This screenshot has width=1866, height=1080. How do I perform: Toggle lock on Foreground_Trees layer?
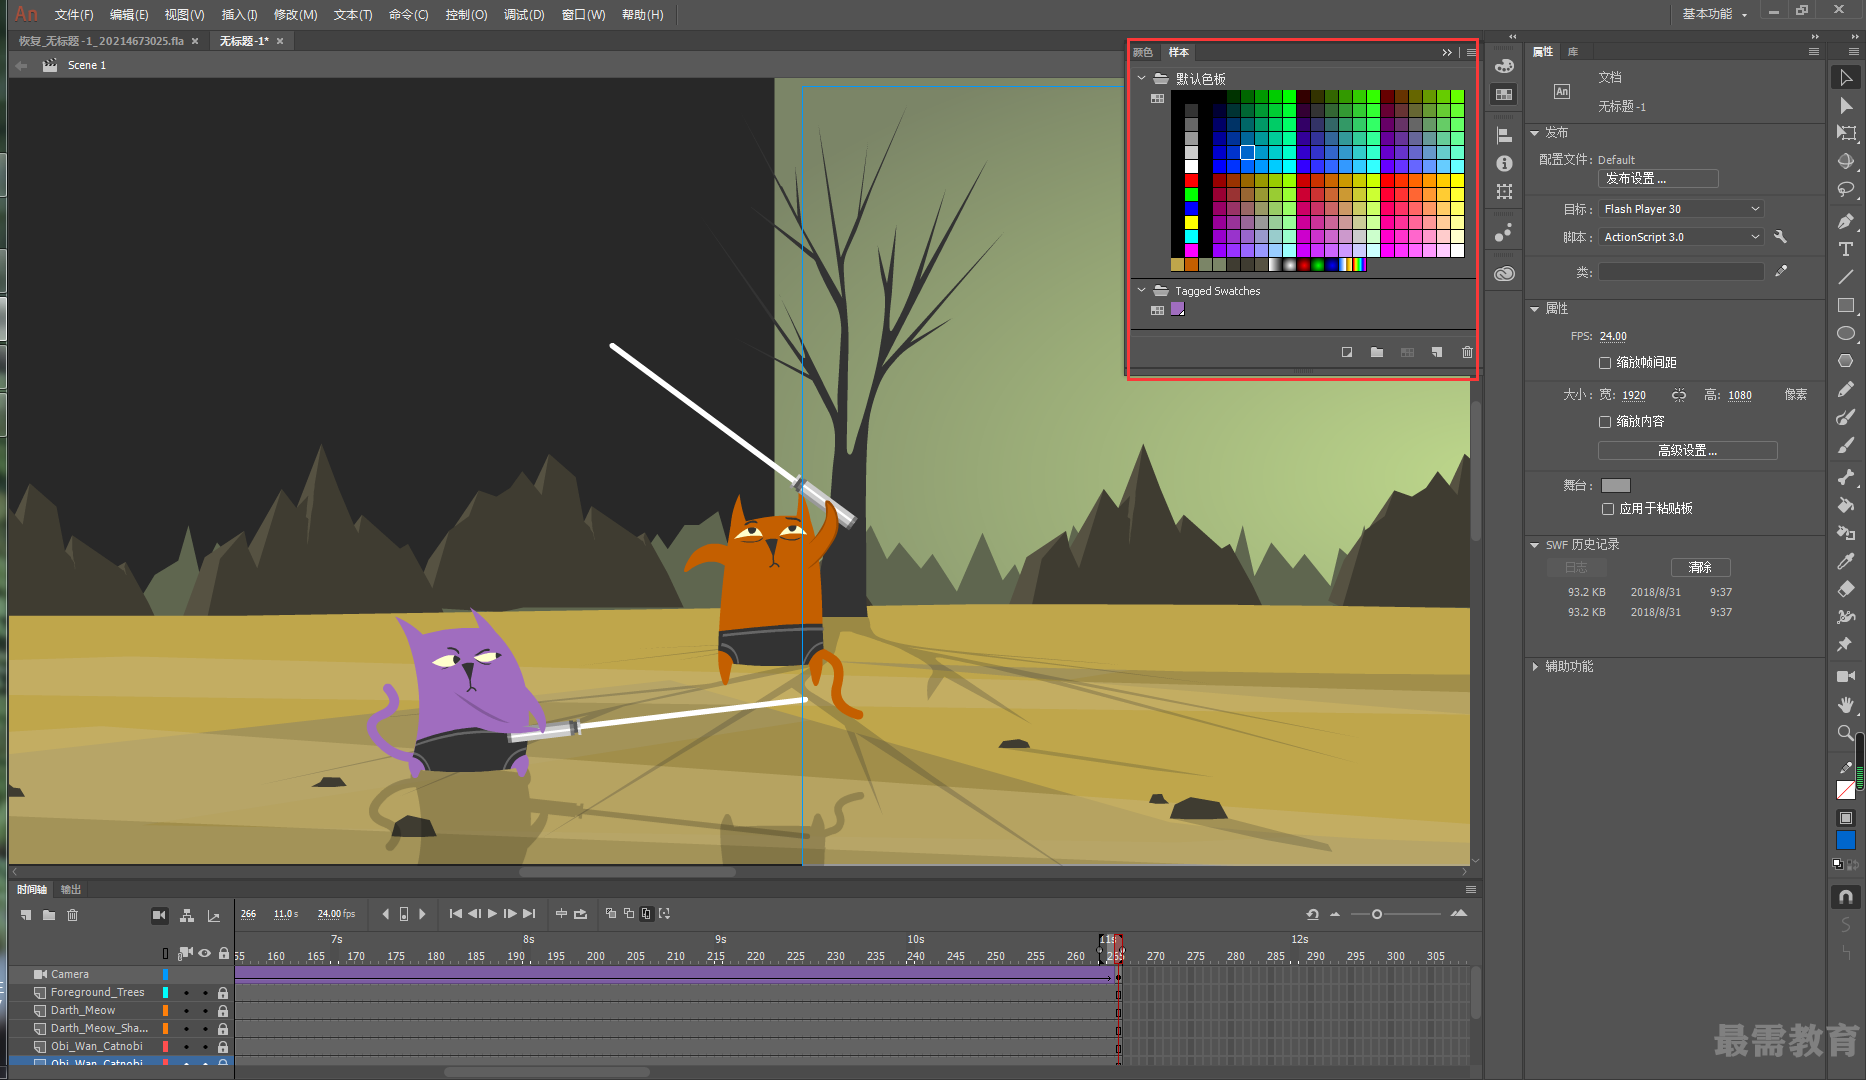[x=223, y=993]
